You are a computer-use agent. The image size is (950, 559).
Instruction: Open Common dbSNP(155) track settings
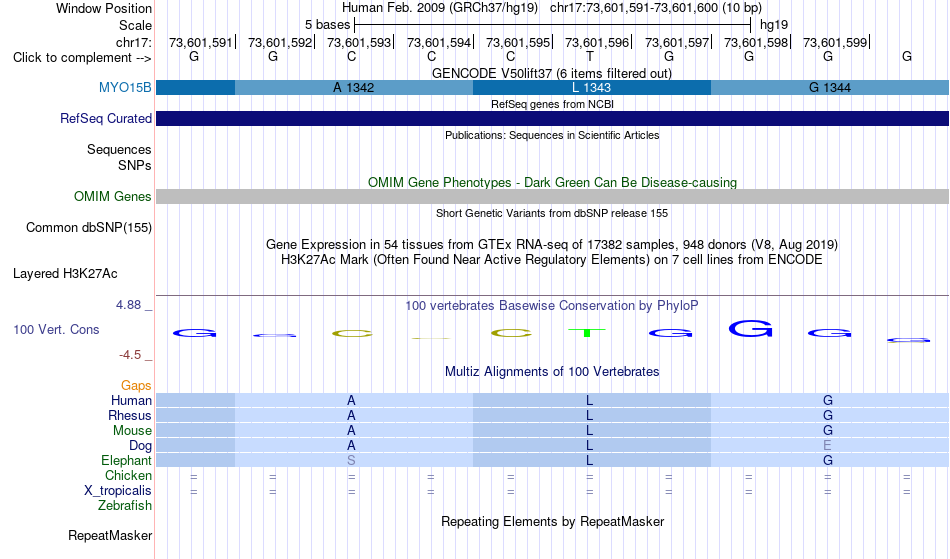(88, 227)
